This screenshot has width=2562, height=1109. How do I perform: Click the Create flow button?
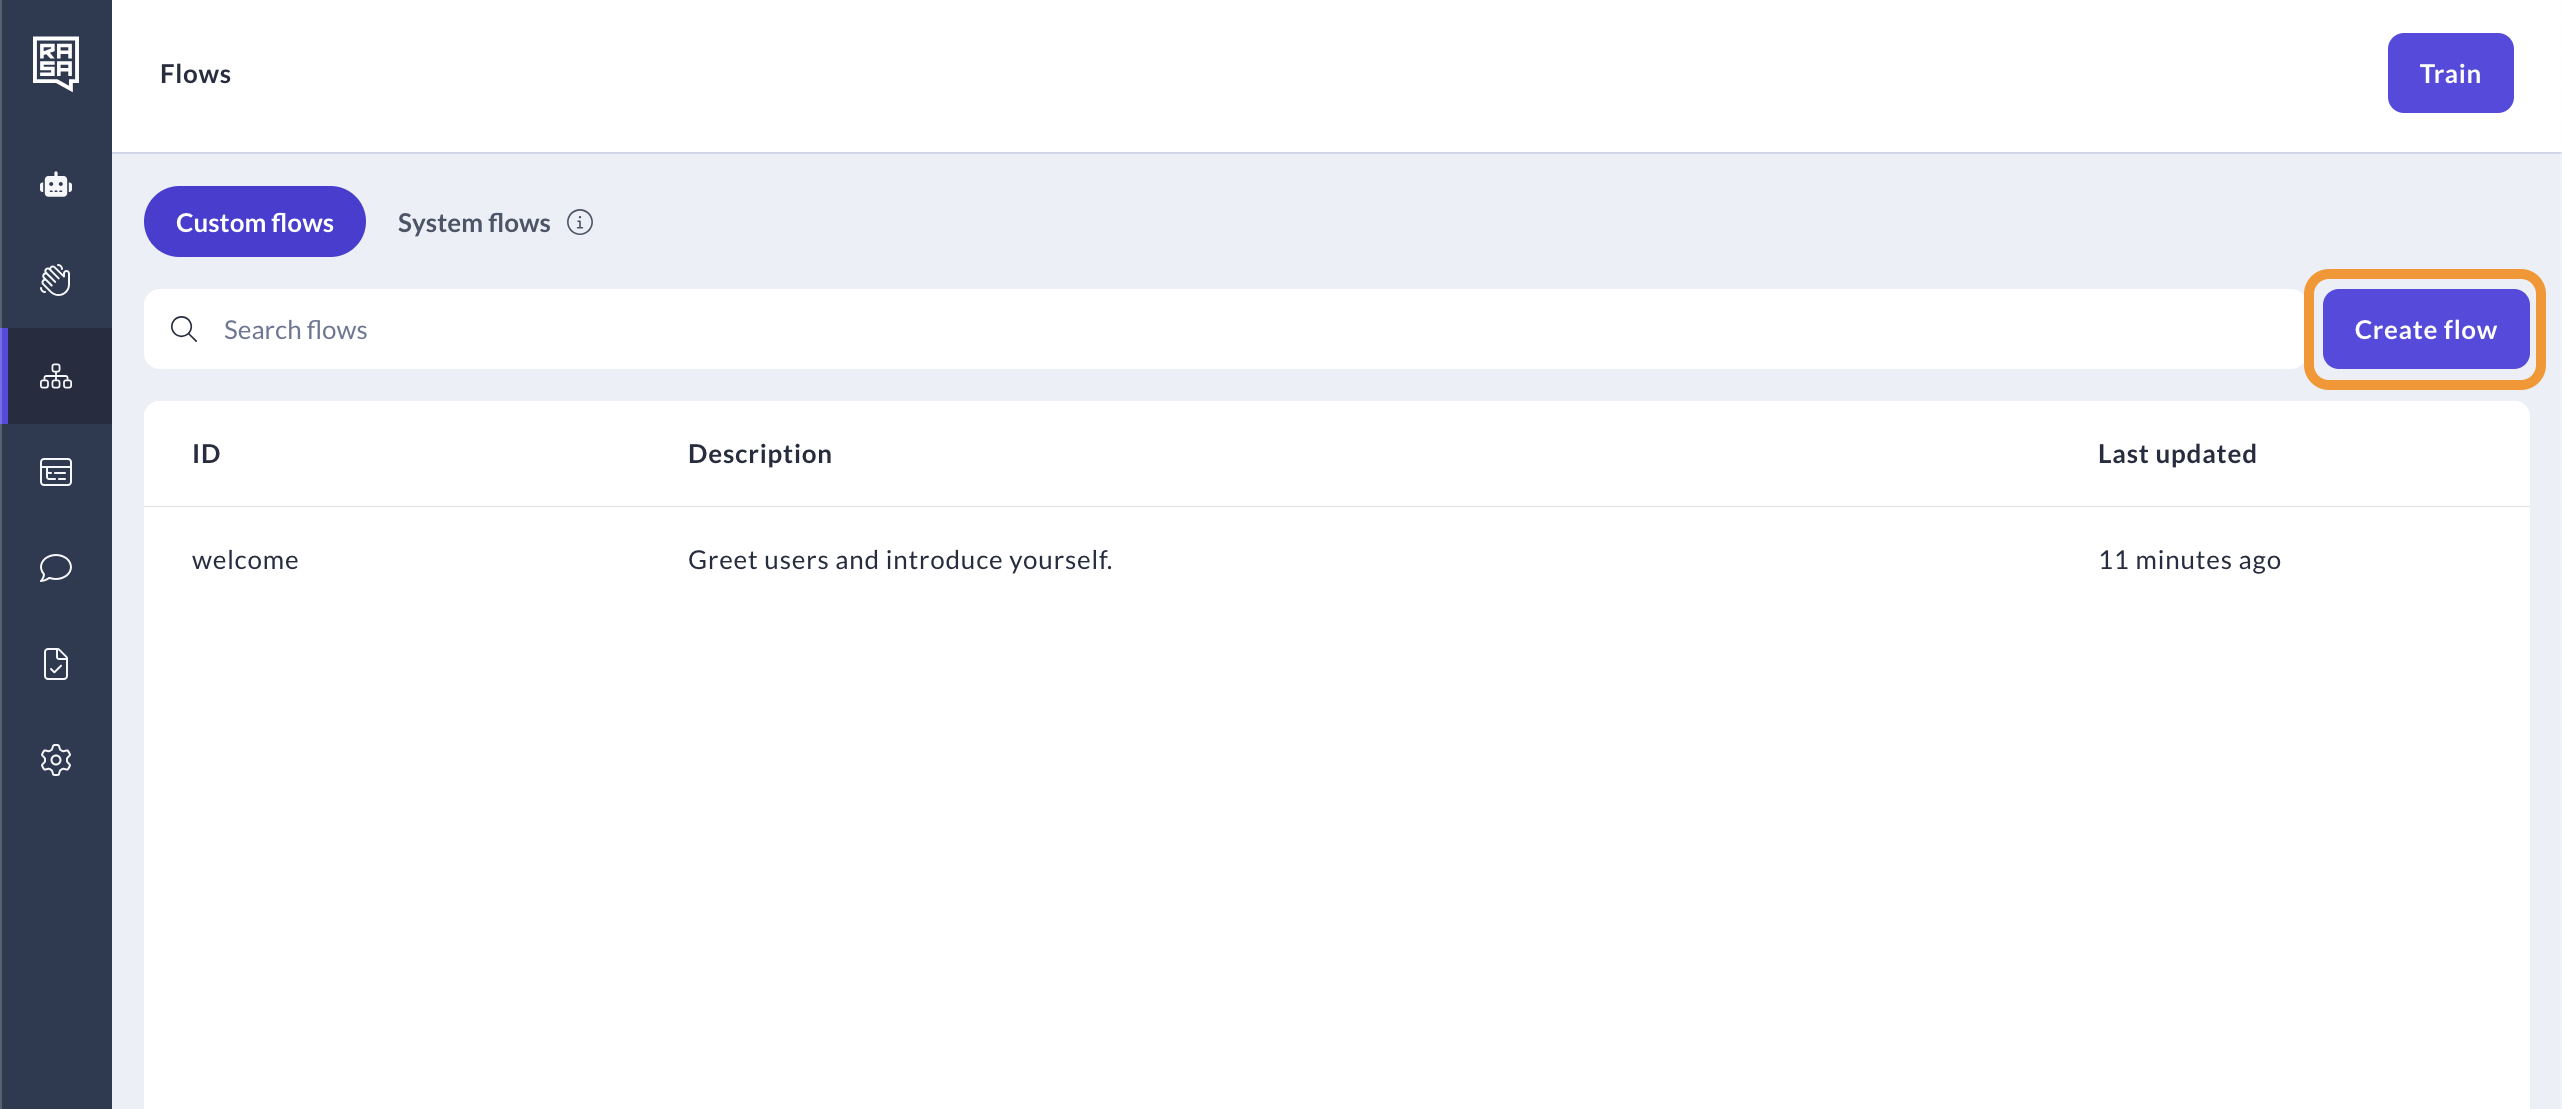pyautogui.click(x=2425, y=328)
